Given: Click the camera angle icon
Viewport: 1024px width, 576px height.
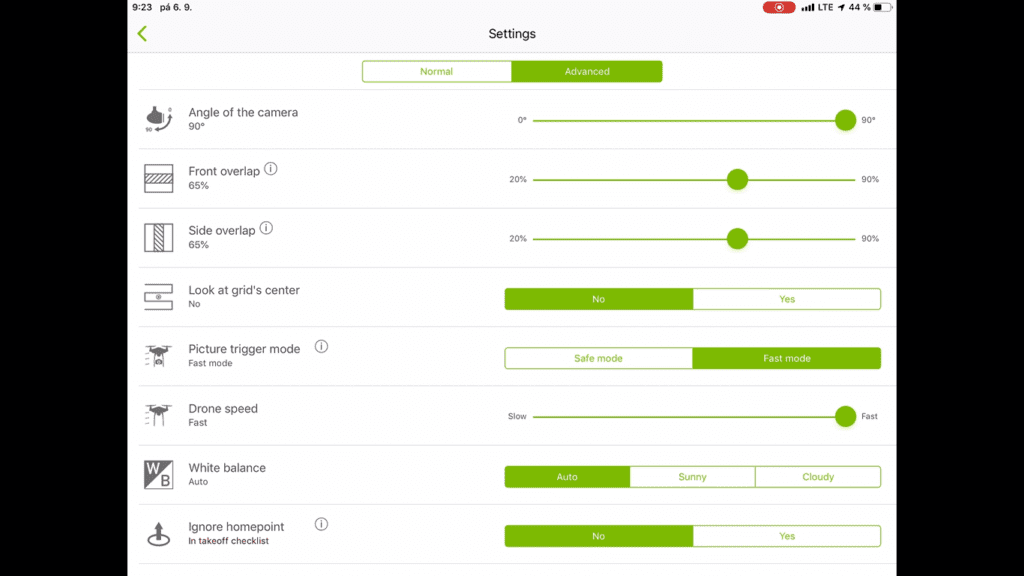Looking at the screenshot, I should pyautogui.click(x=158, y=119).
